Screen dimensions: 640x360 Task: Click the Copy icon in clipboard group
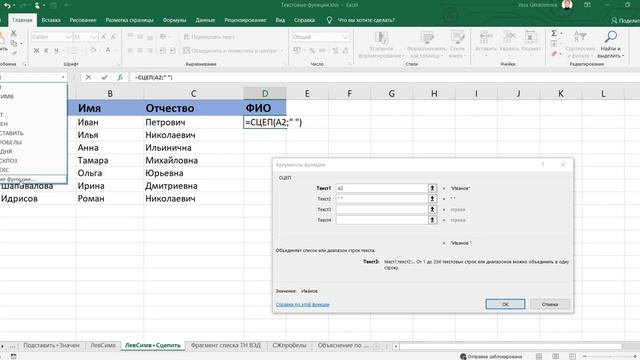click(14, 43)
